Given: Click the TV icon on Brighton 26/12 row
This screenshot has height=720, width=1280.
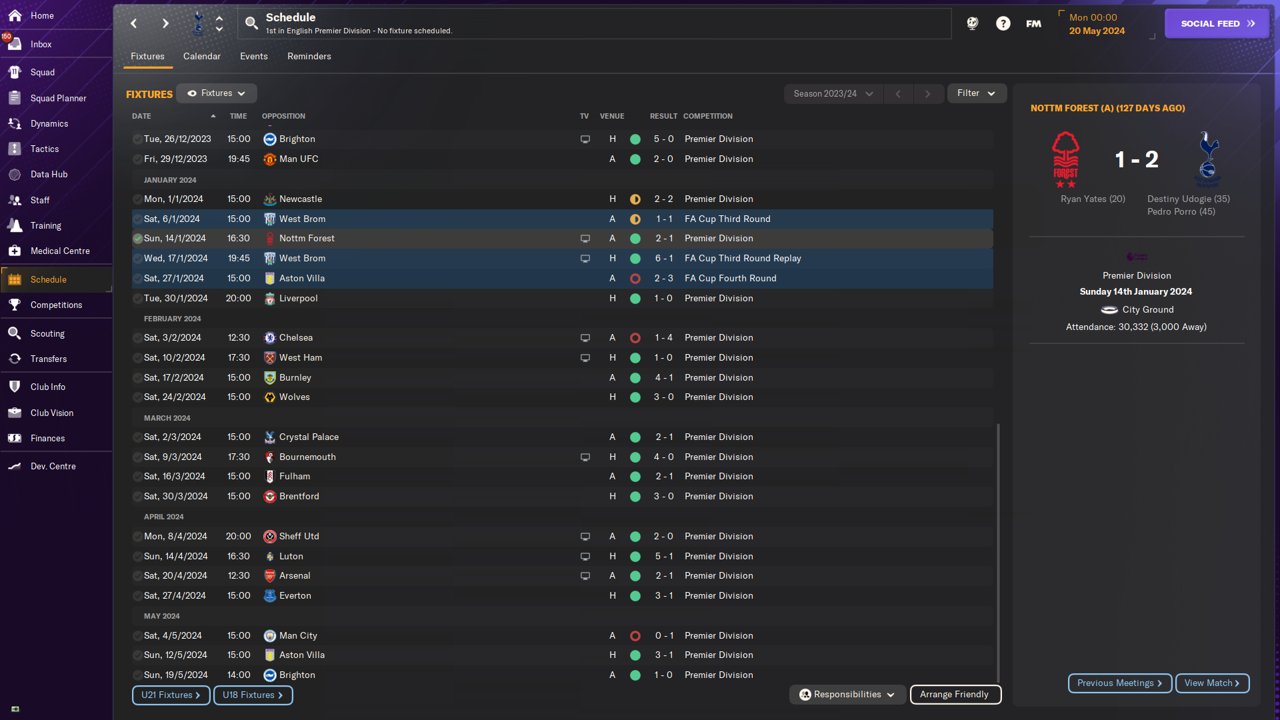Looking at the screenshot, I should coord(585,139).
